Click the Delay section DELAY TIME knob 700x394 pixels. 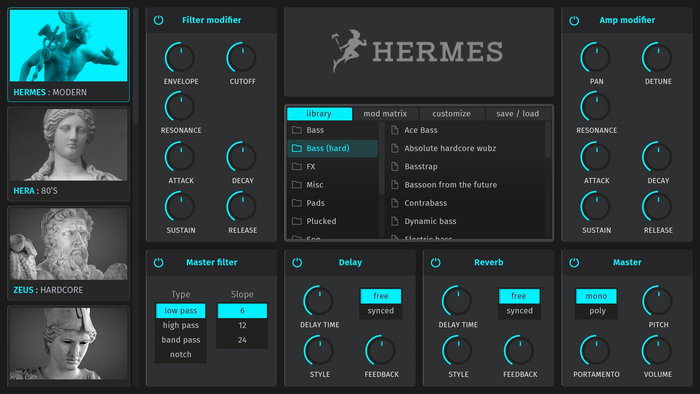click(x=319, y=301)
